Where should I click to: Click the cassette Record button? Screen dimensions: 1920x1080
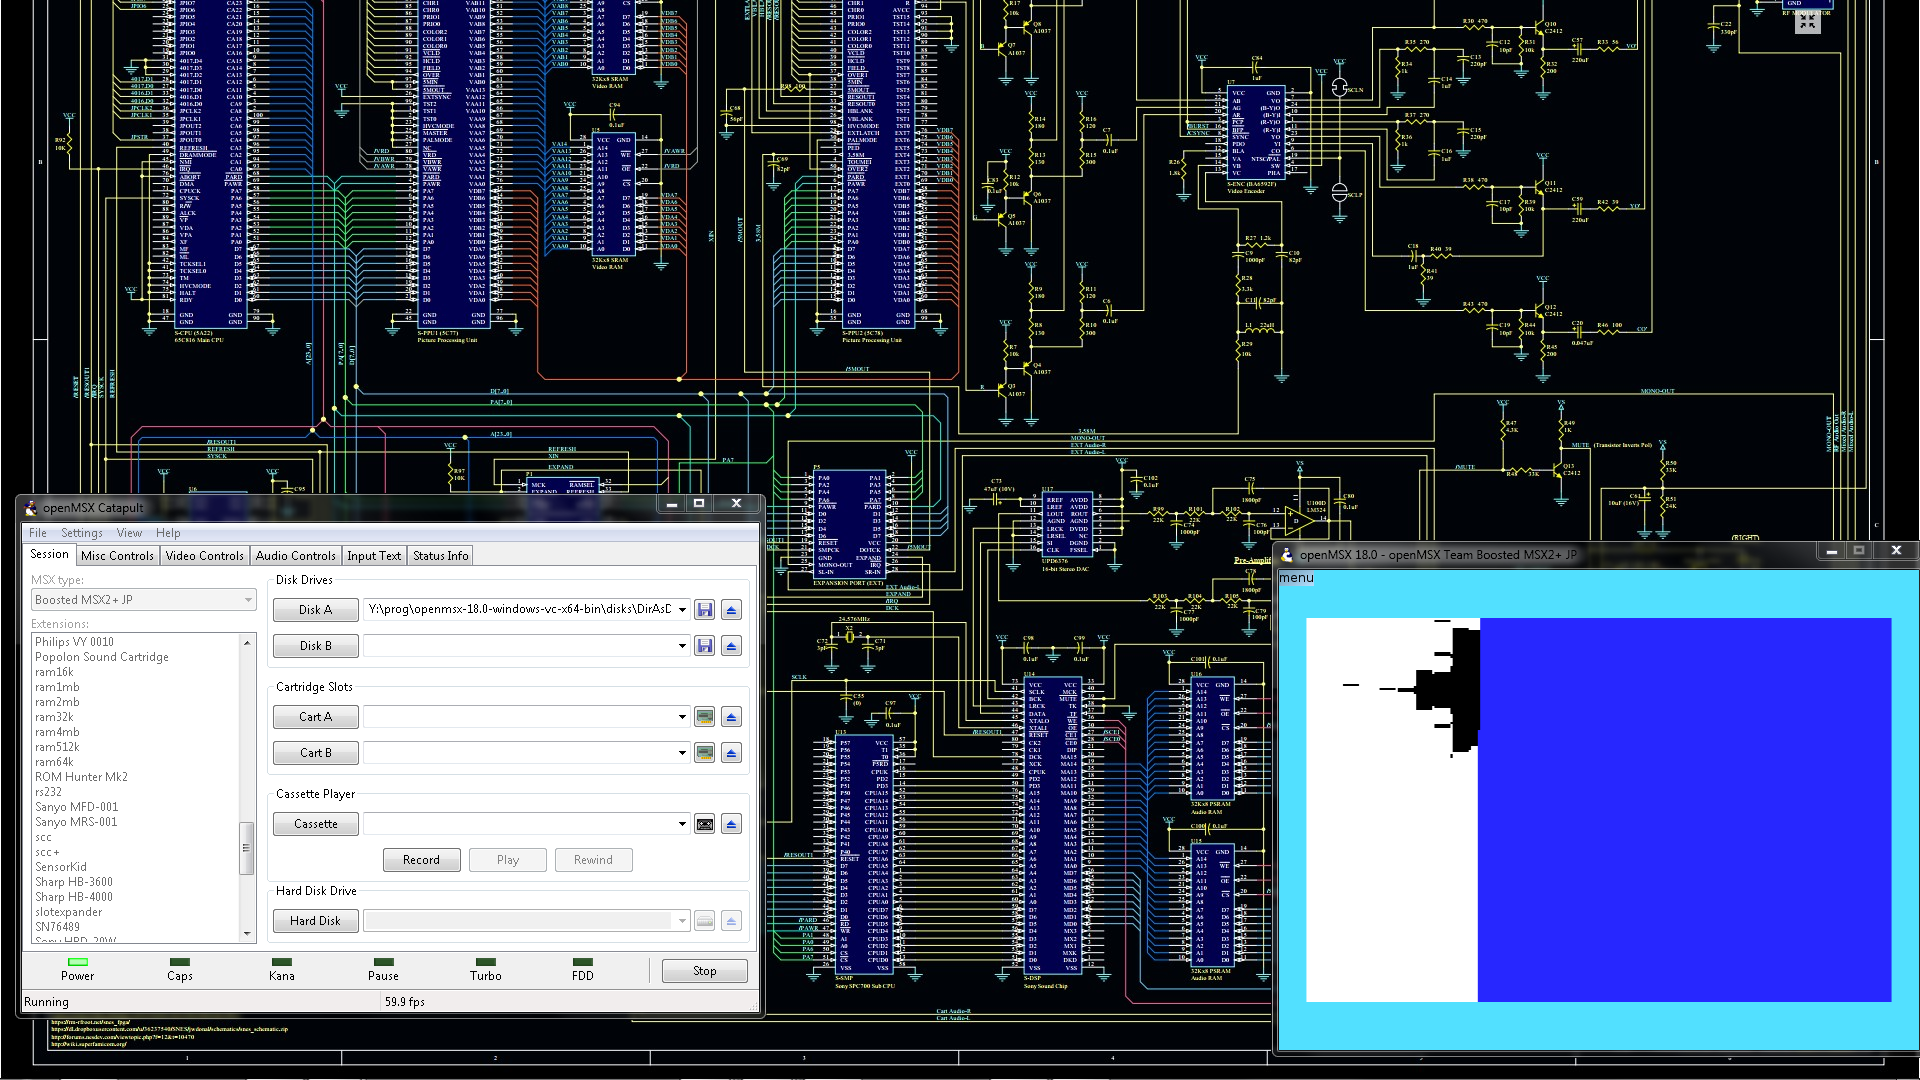point(421,860)
